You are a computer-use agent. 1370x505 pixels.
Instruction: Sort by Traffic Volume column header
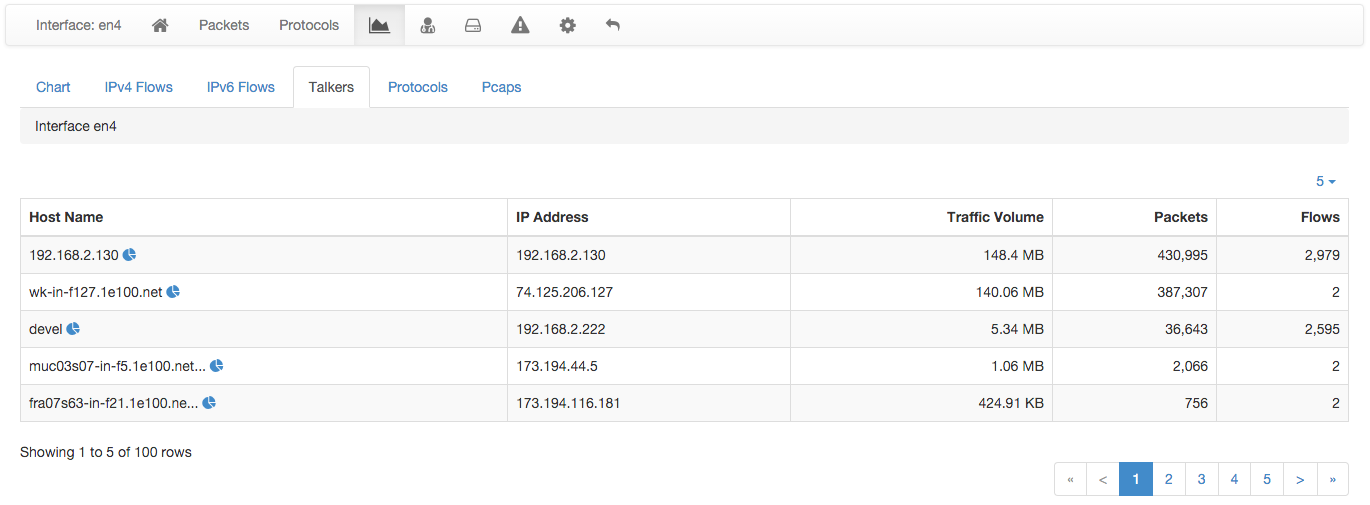tap(995, 217)
